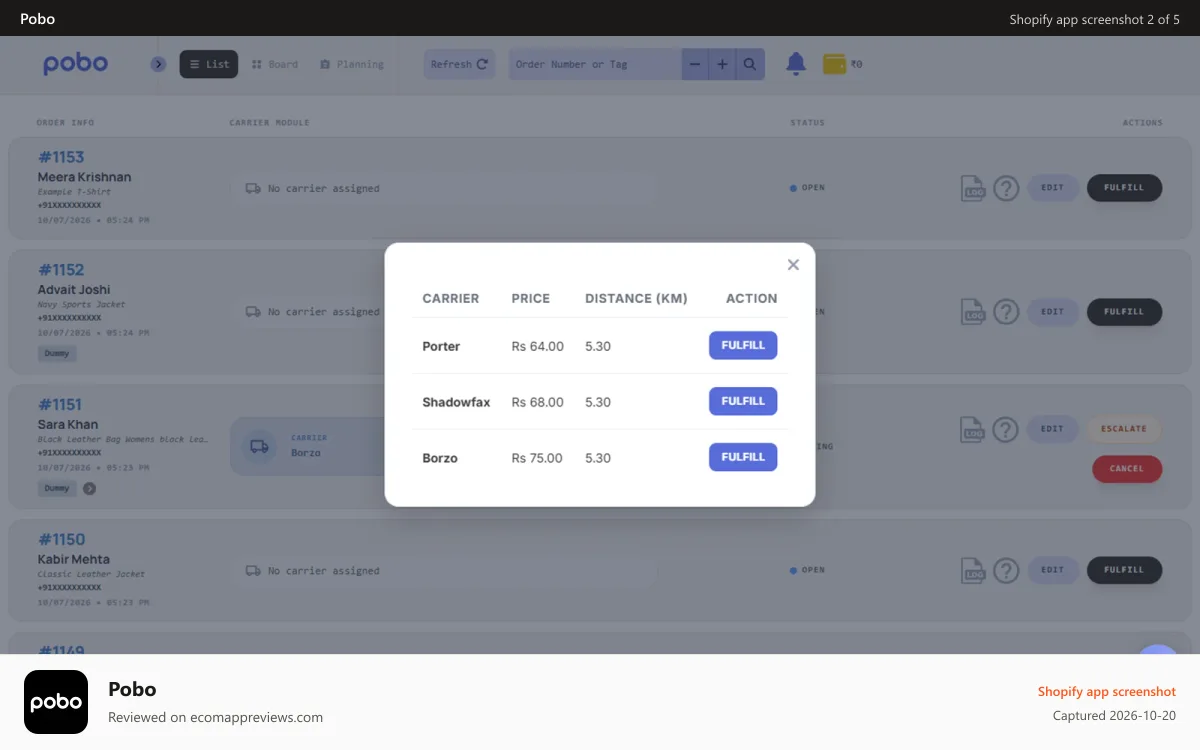View log for order #1151
The height and width of the screenshot is (750, 1200).
coord(973,430)
